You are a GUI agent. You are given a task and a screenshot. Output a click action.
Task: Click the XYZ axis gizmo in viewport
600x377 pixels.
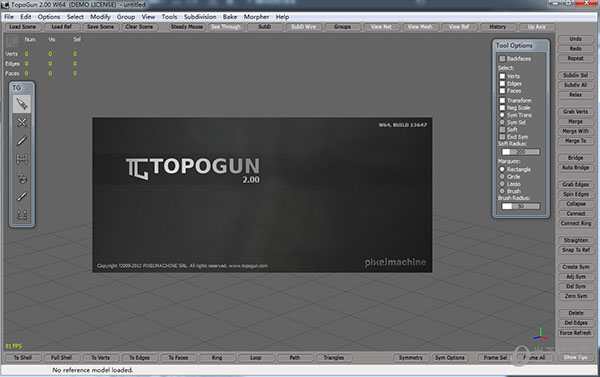pos(540,334)
